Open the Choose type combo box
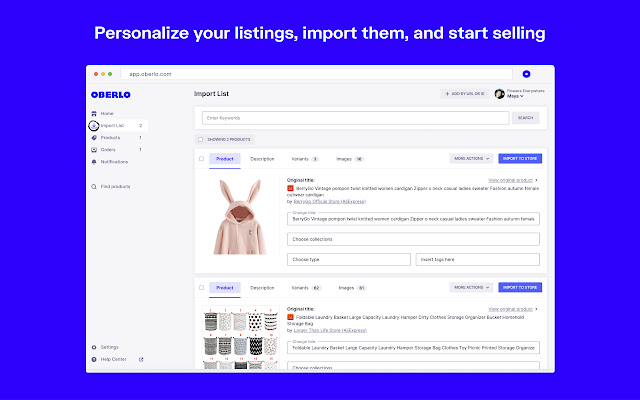 (349, 260)
